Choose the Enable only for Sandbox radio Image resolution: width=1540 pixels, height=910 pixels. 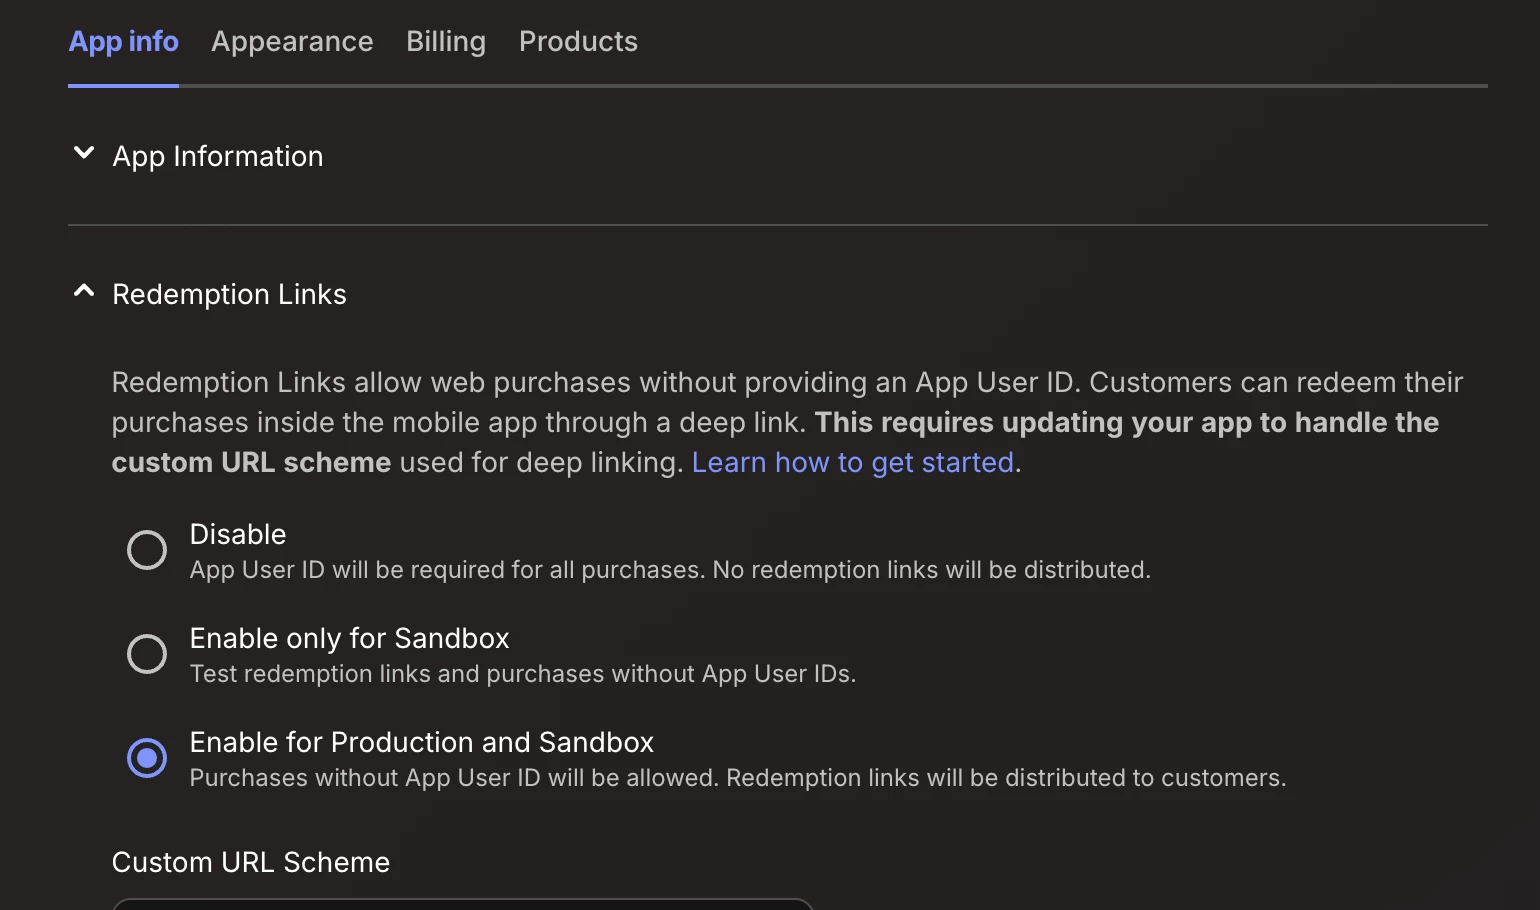[x=147, y=654]
